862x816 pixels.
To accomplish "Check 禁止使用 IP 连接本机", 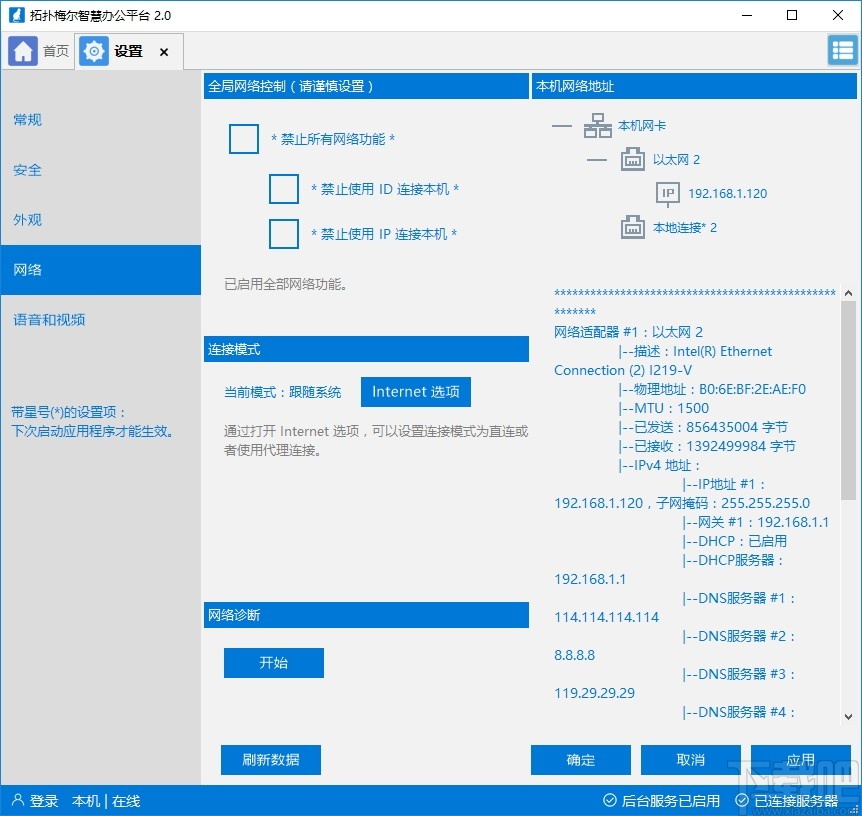I will click(284, 235).
